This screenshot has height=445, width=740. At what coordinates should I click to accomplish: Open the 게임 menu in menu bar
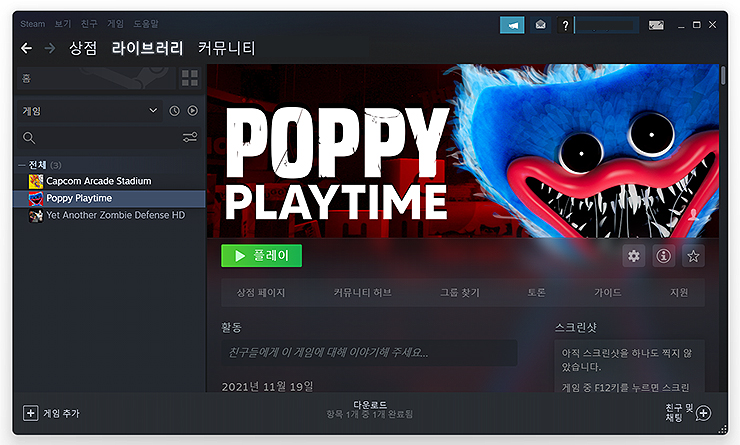coord(115,24)
